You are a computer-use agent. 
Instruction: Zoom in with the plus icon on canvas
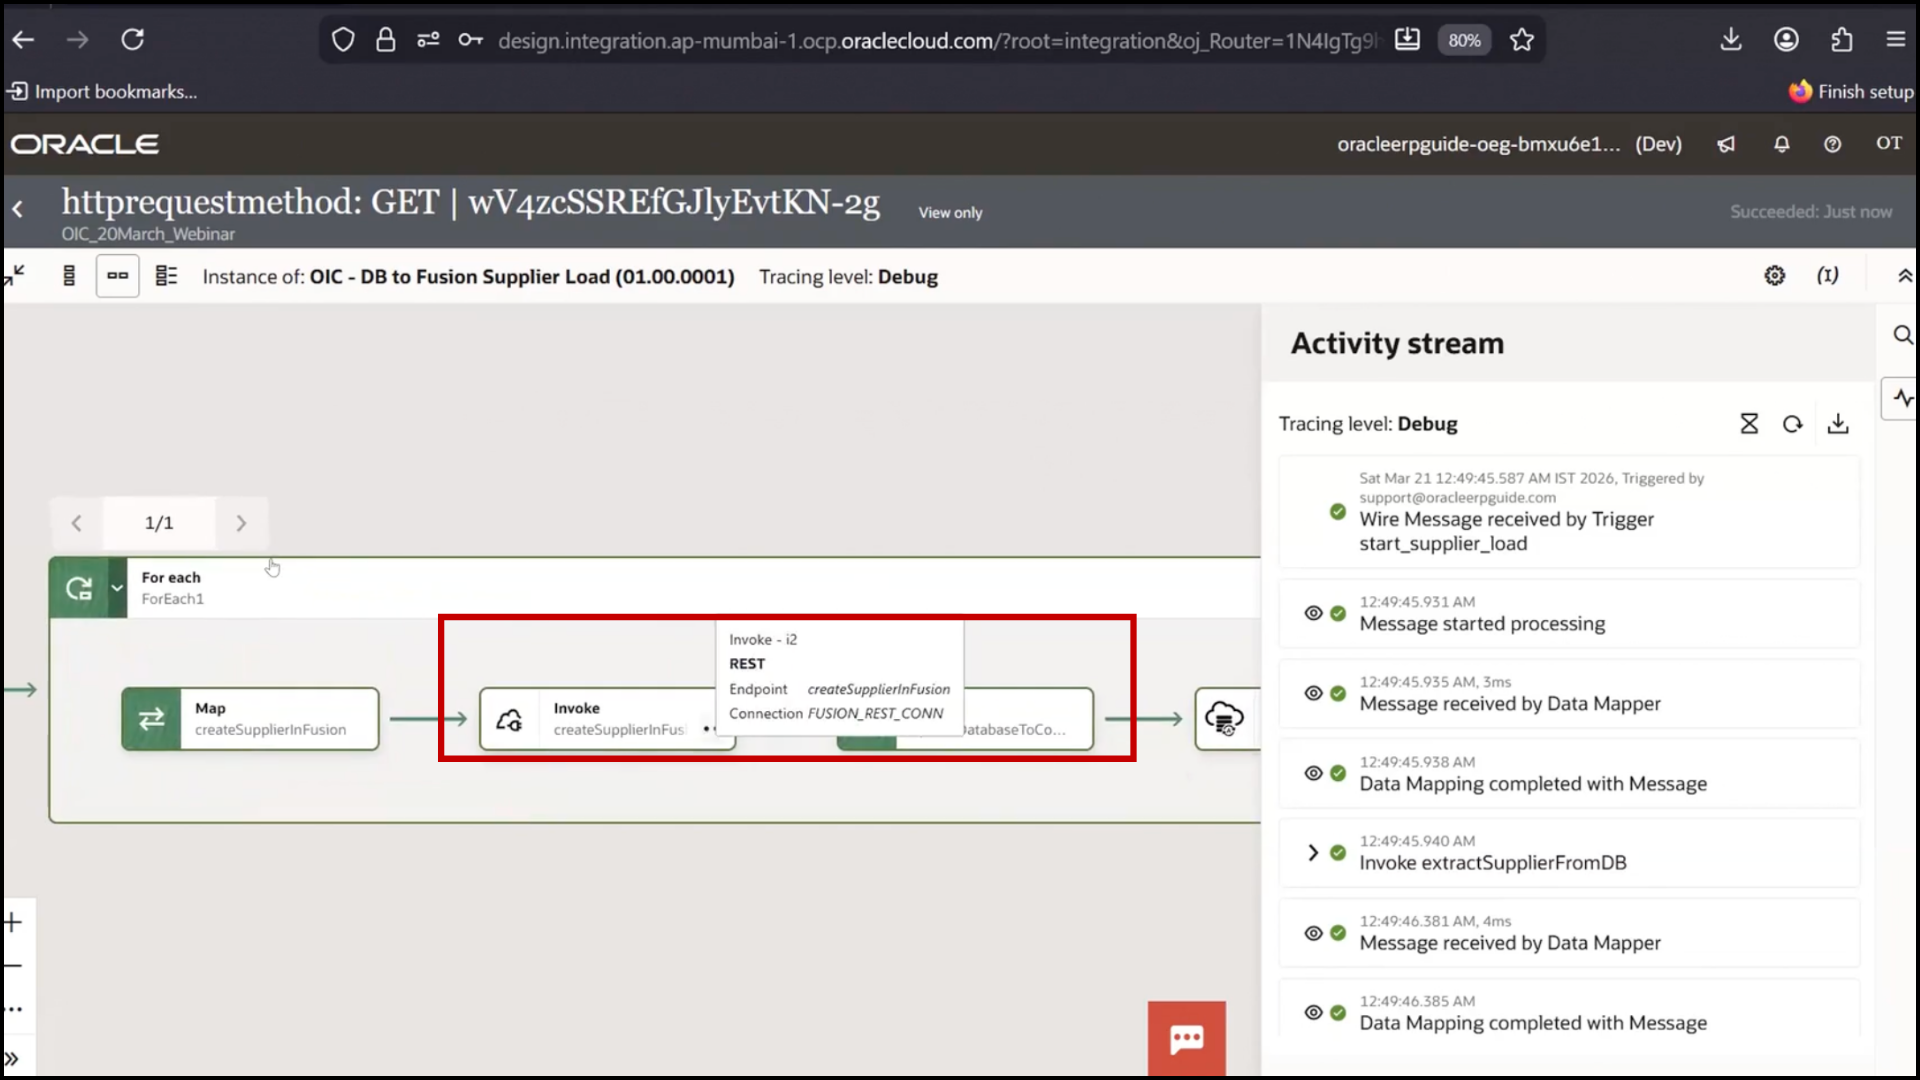(13, 922)
